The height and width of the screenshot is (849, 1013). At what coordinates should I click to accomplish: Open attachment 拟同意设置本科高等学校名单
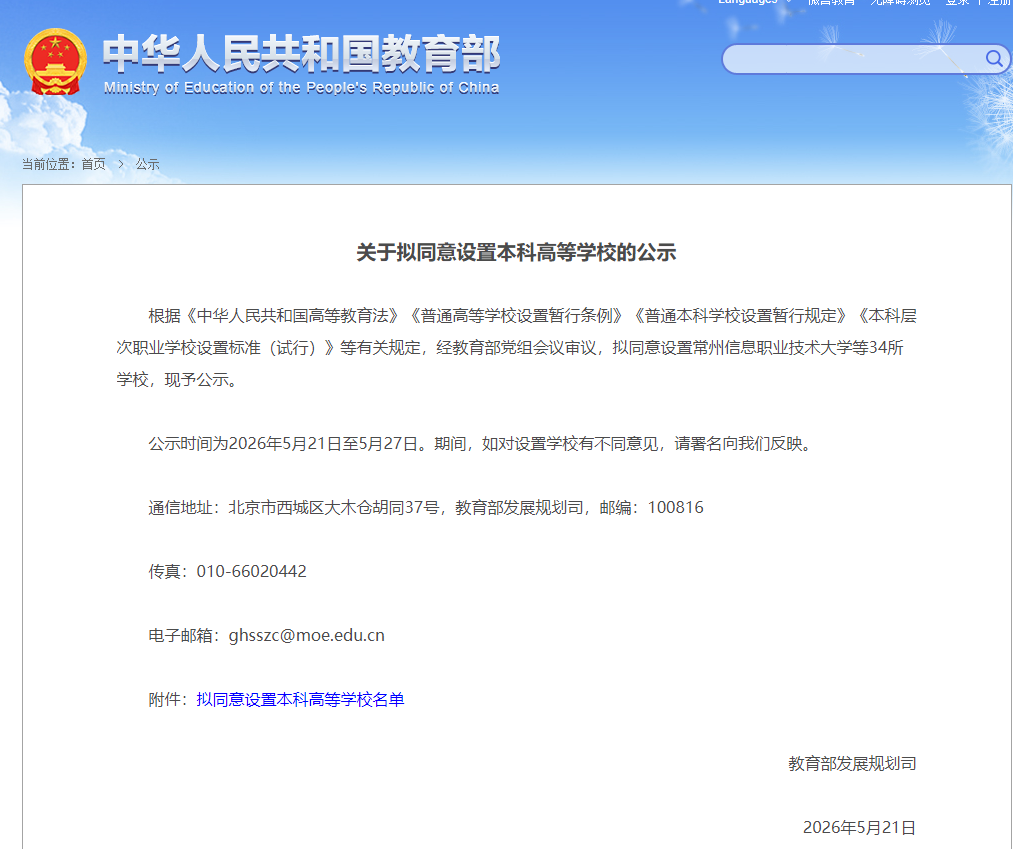(300, 699)
